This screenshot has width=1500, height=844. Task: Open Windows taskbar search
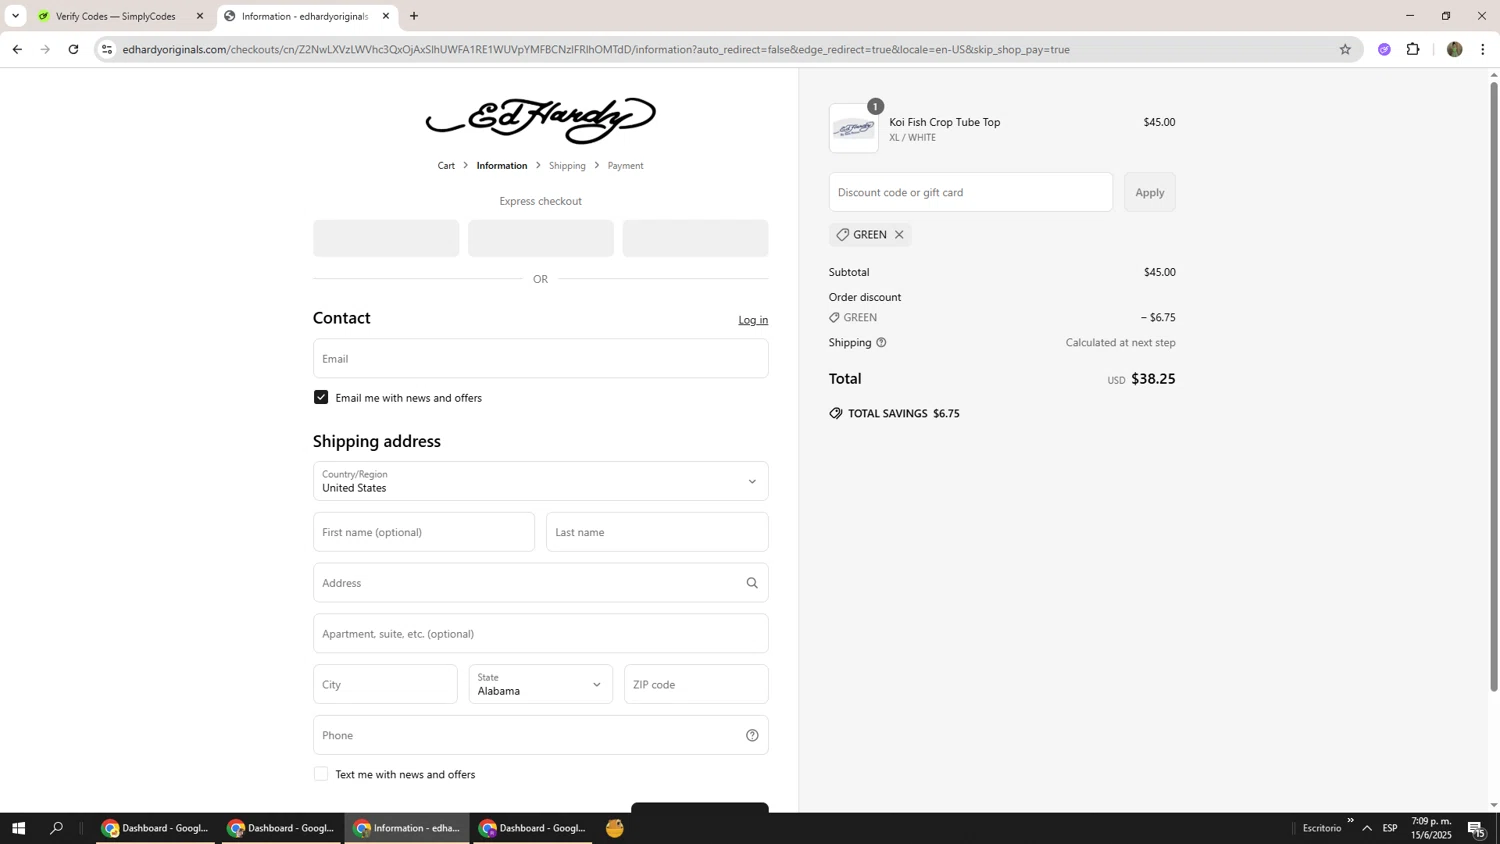56,828
